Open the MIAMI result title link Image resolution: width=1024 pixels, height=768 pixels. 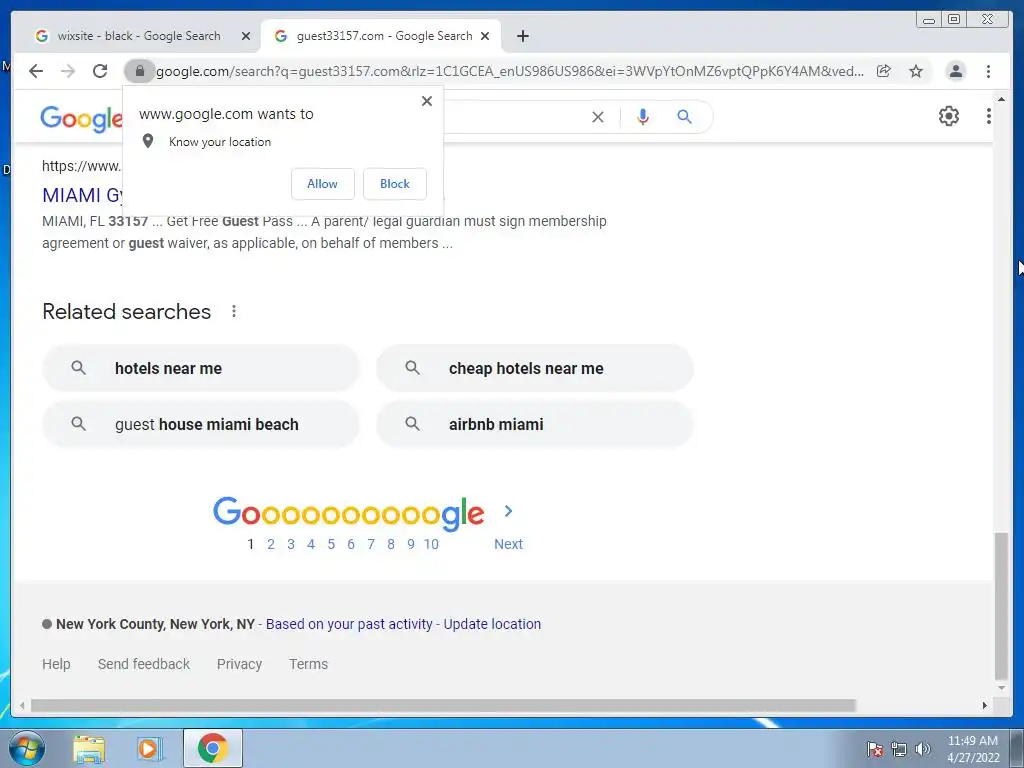[x=82, y=195]
